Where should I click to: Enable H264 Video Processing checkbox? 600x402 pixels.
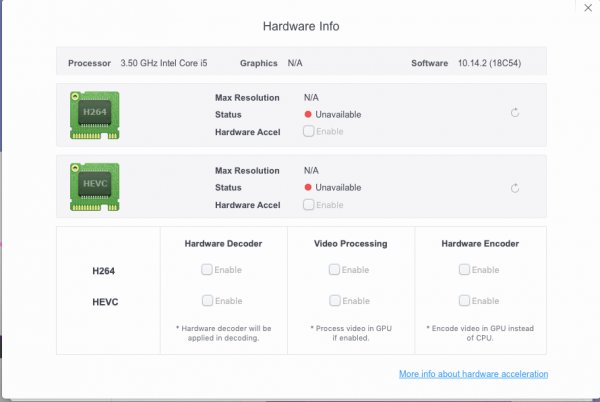(x=334, y=269)
